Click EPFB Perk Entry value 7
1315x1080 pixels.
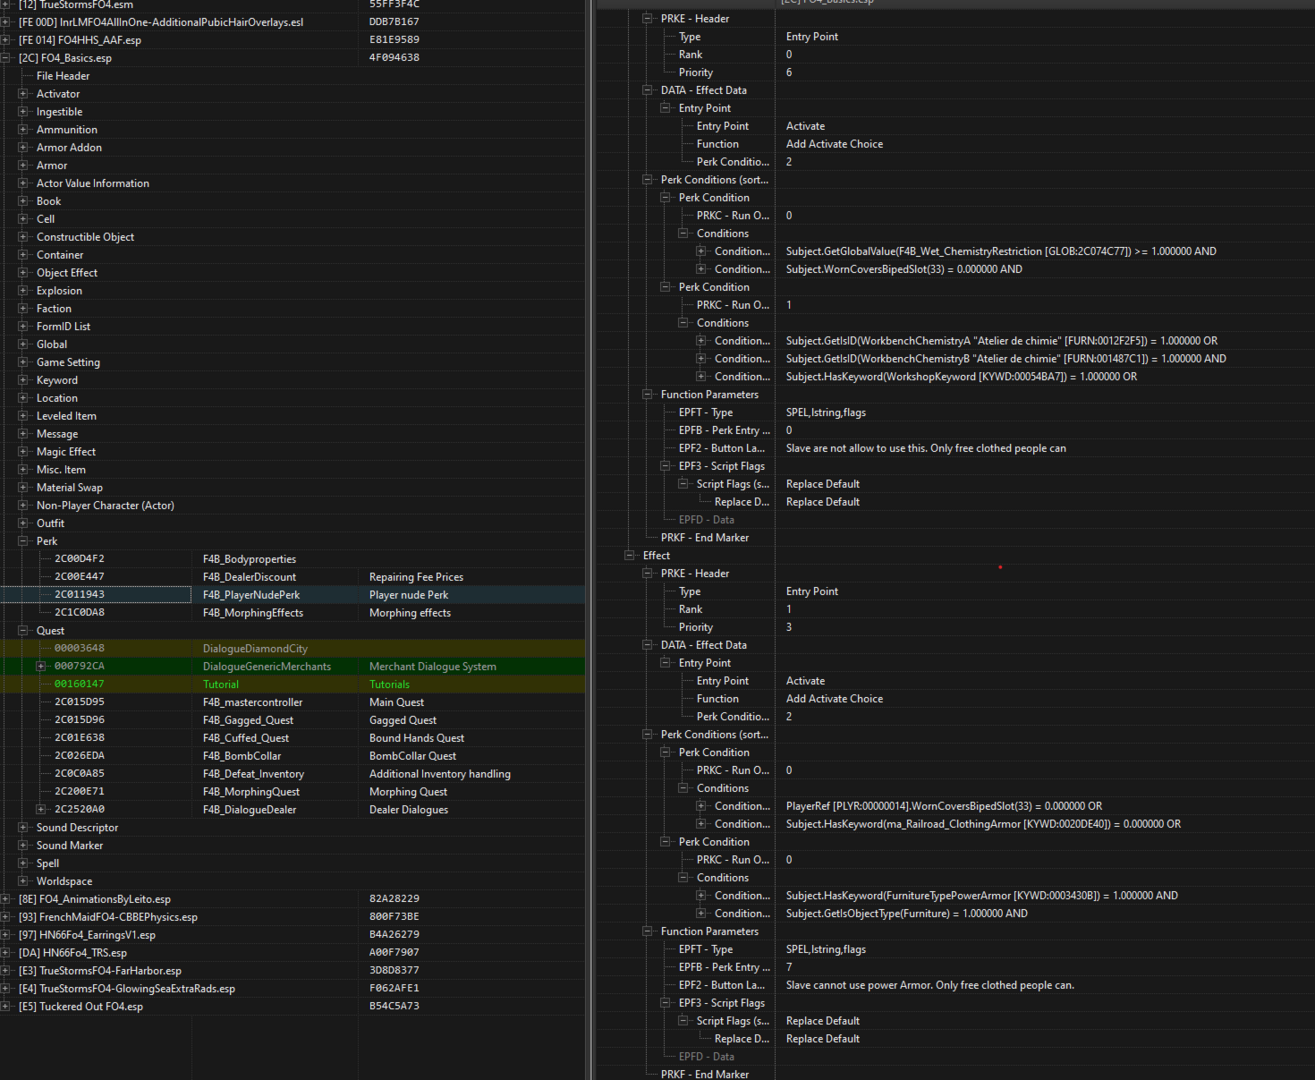click(789, 967)
